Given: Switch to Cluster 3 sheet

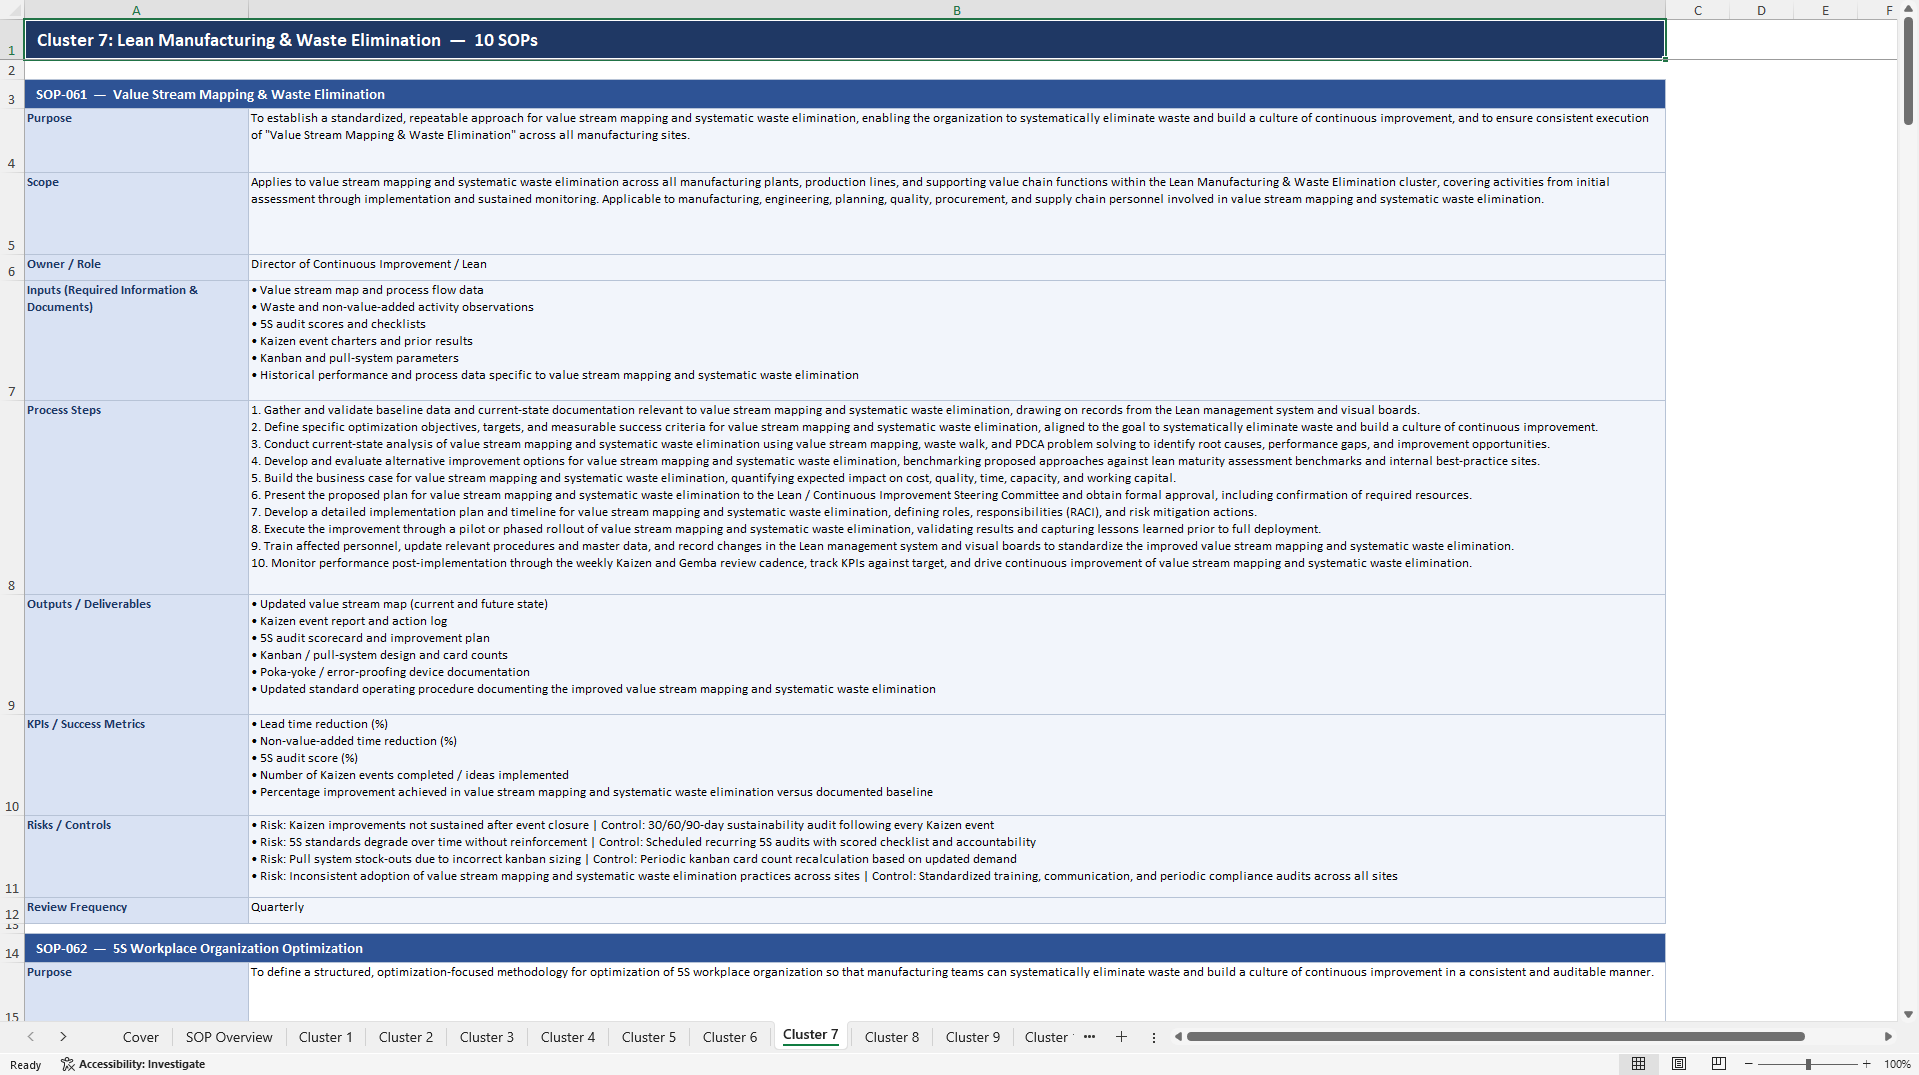Looking at the screenshot, I should point(487,1037).
